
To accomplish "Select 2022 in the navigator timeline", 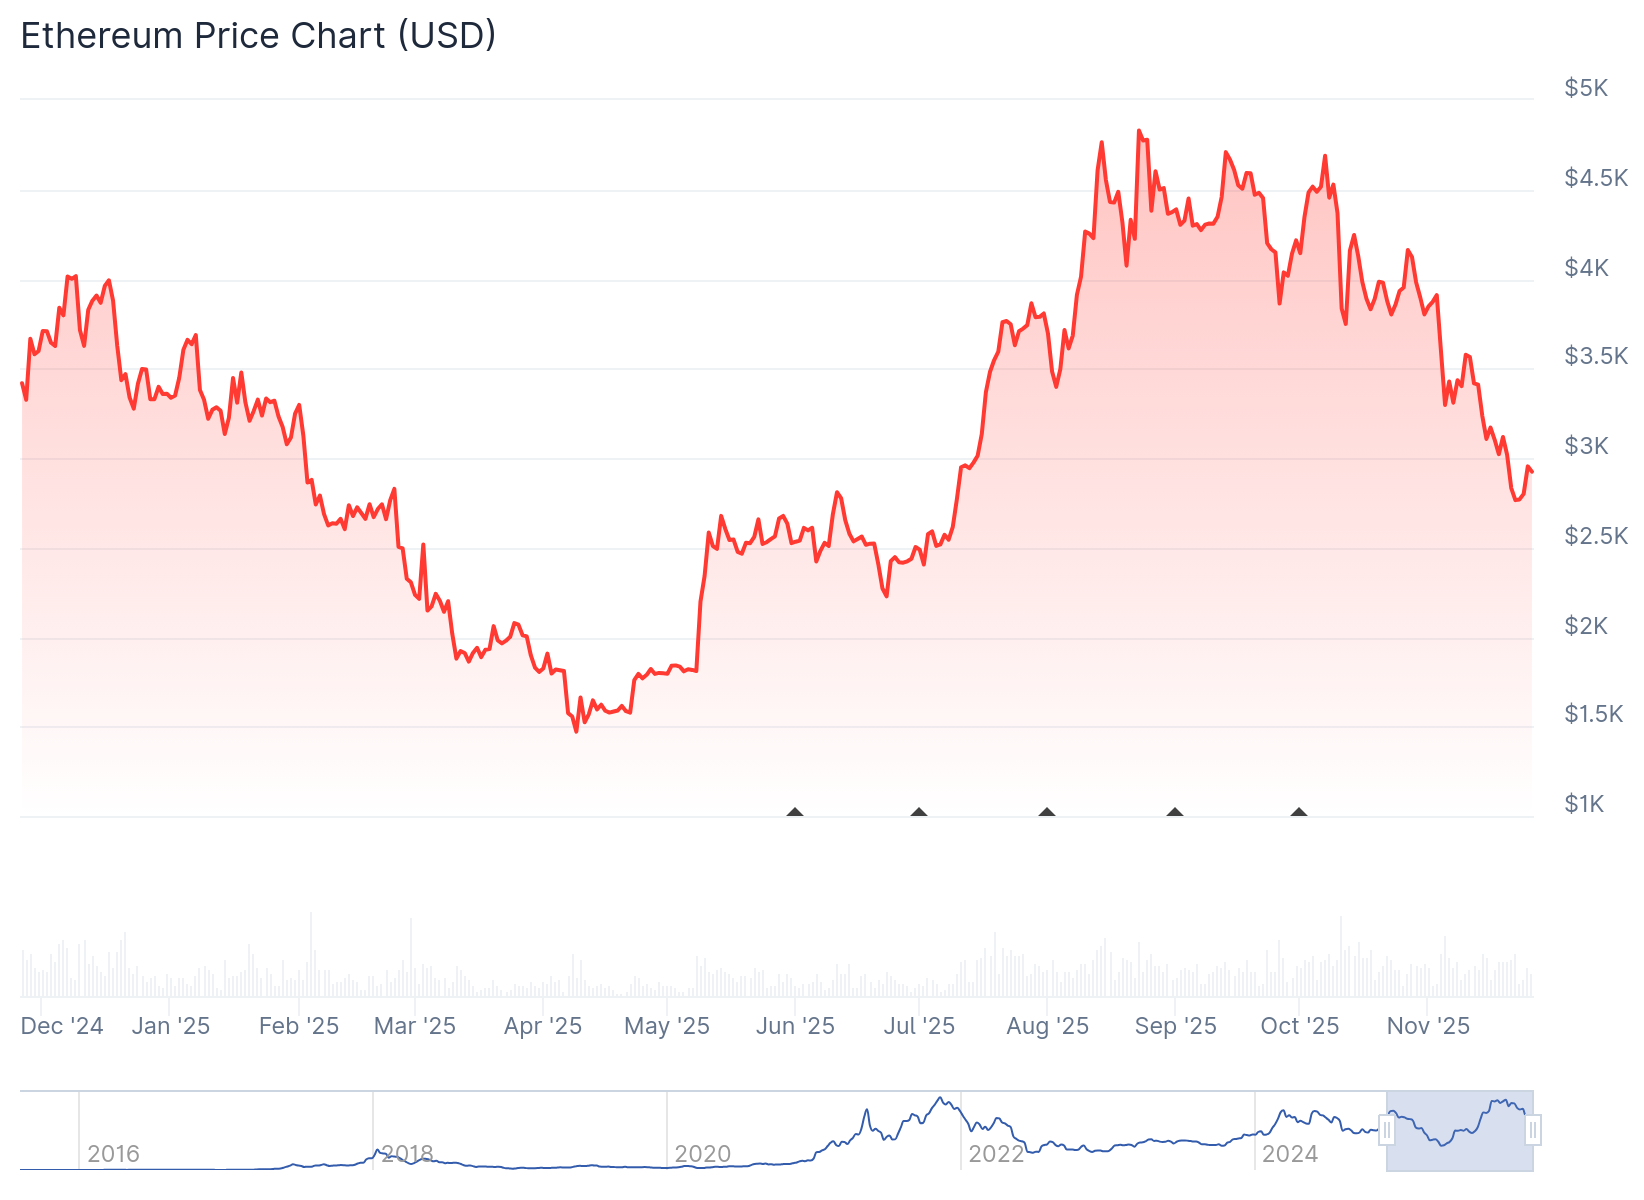I will [x=996, y=1154].
